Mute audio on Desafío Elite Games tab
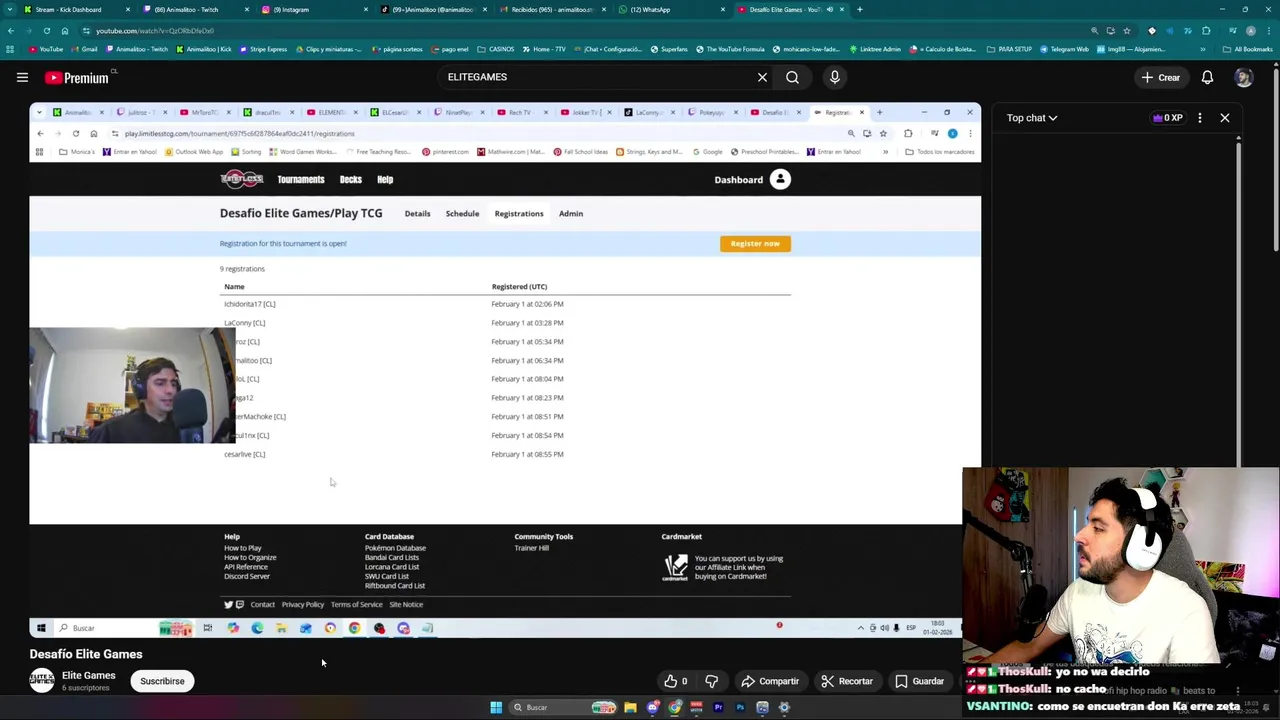The image size is (1280, 720). coord(829,9)
